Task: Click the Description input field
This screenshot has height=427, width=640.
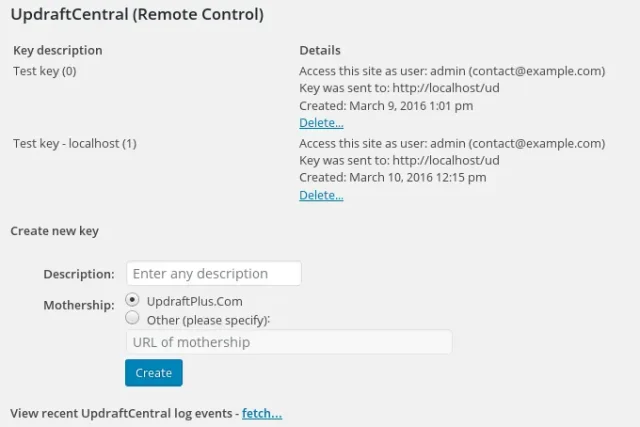Action: [213, 273]
